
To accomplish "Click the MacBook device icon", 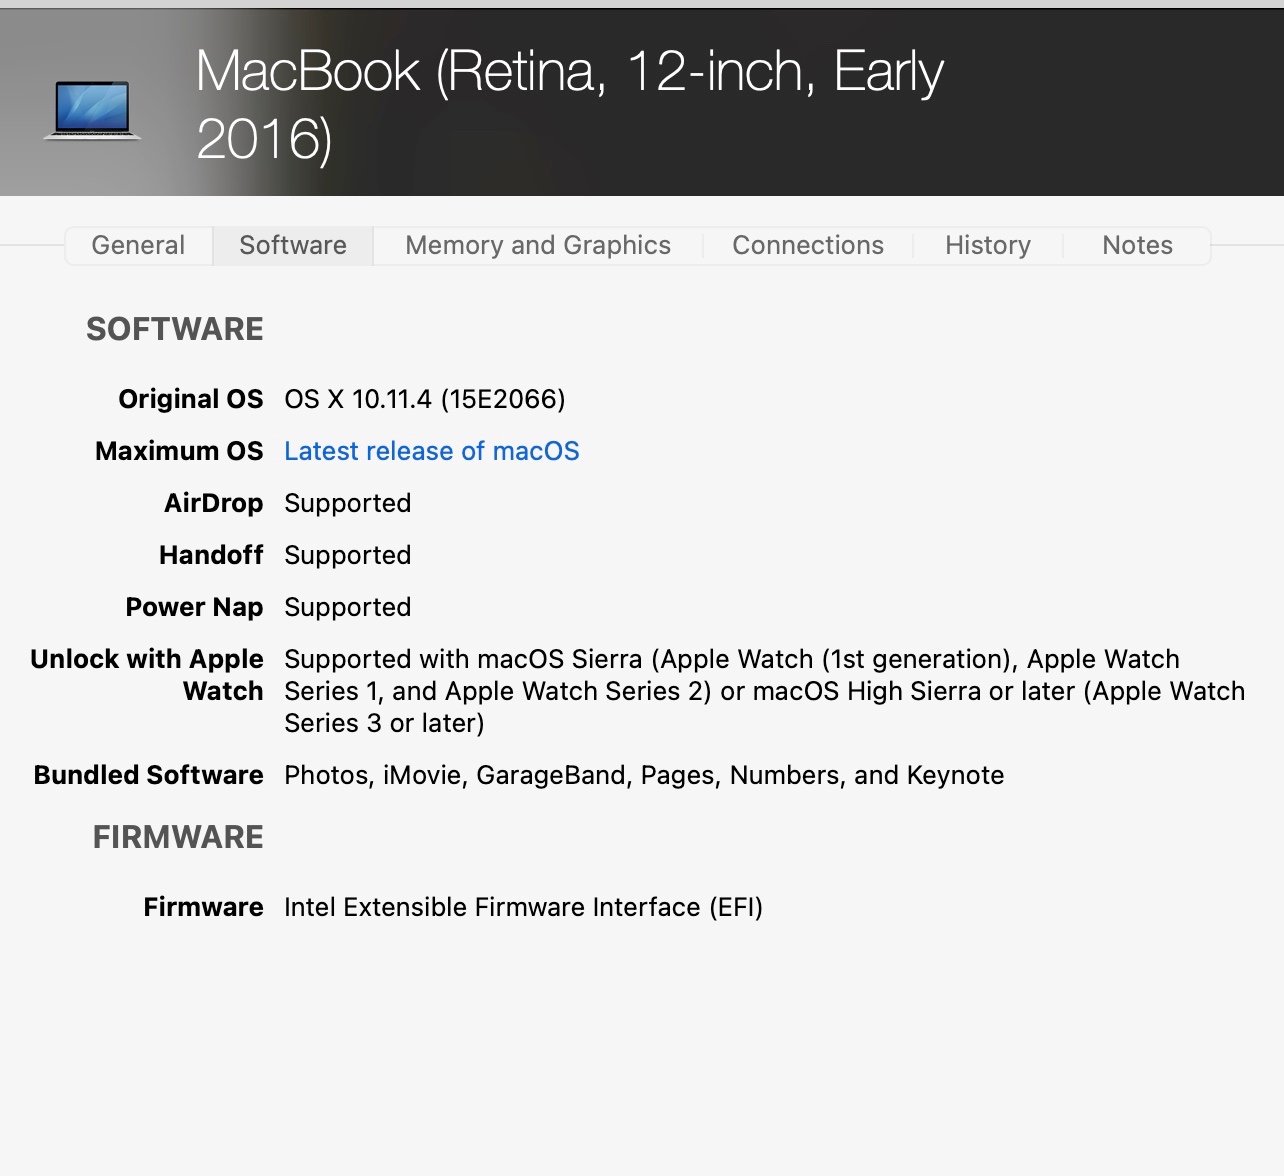I will pyautogui.click(x=92, y=109).
